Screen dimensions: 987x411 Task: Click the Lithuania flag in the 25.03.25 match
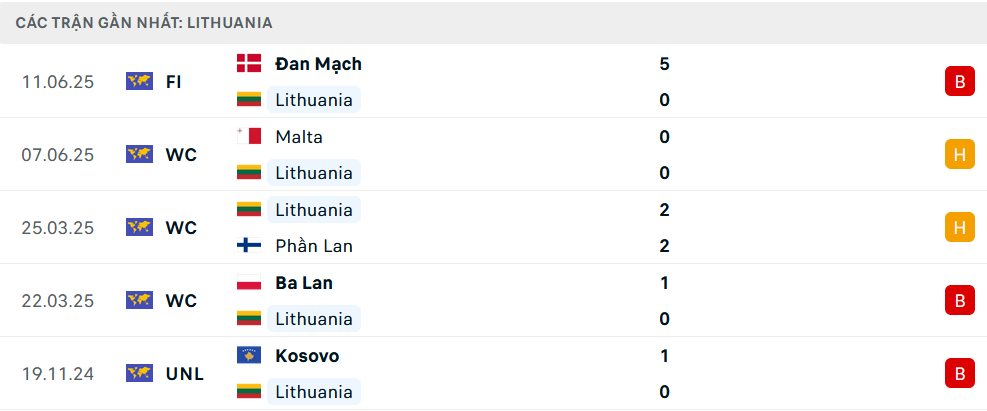(x=249, y=210)
